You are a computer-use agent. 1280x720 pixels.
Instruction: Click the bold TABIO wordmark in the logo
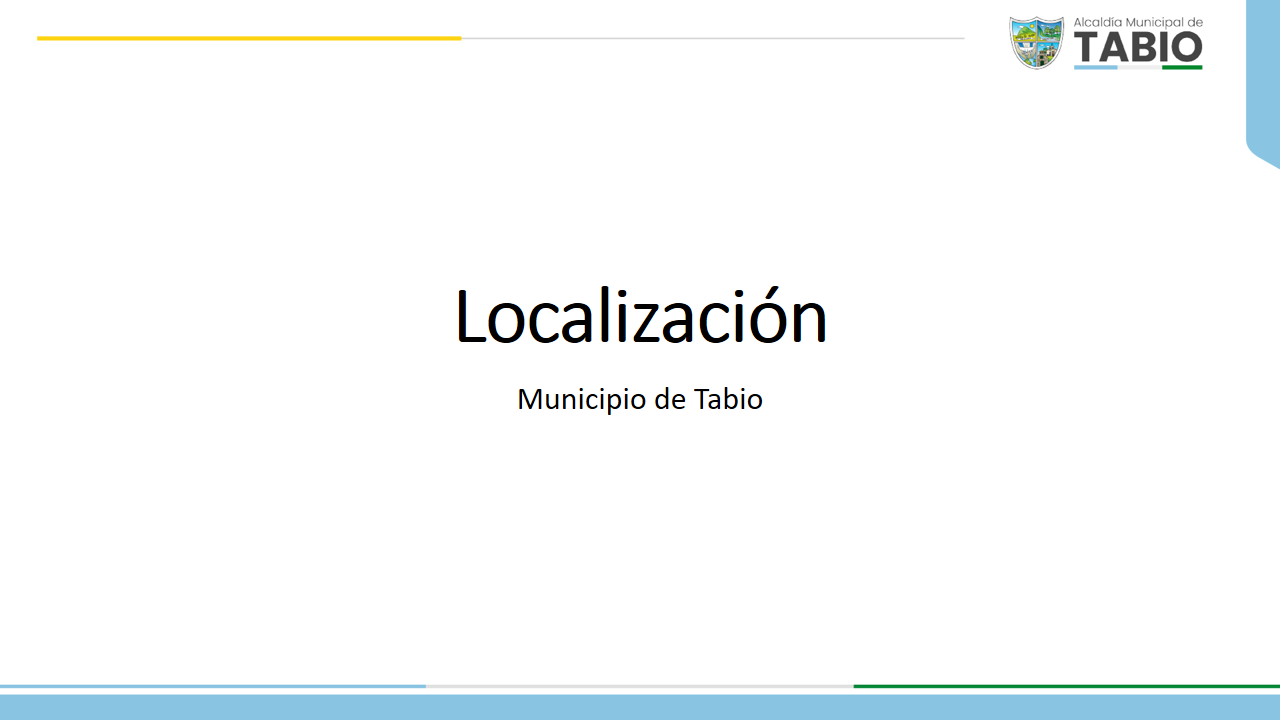pos(1138,47)
